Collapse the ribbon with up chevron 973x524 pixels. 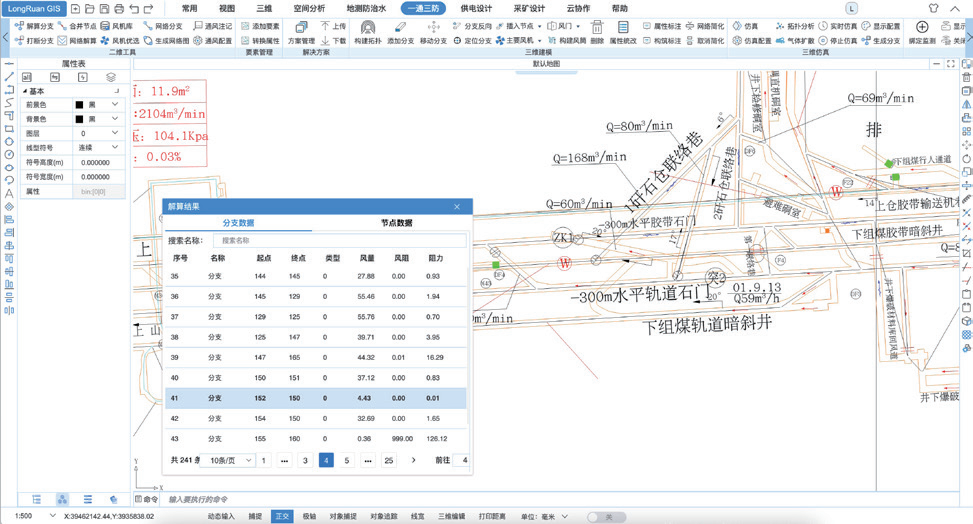click(x=954, y=9)
